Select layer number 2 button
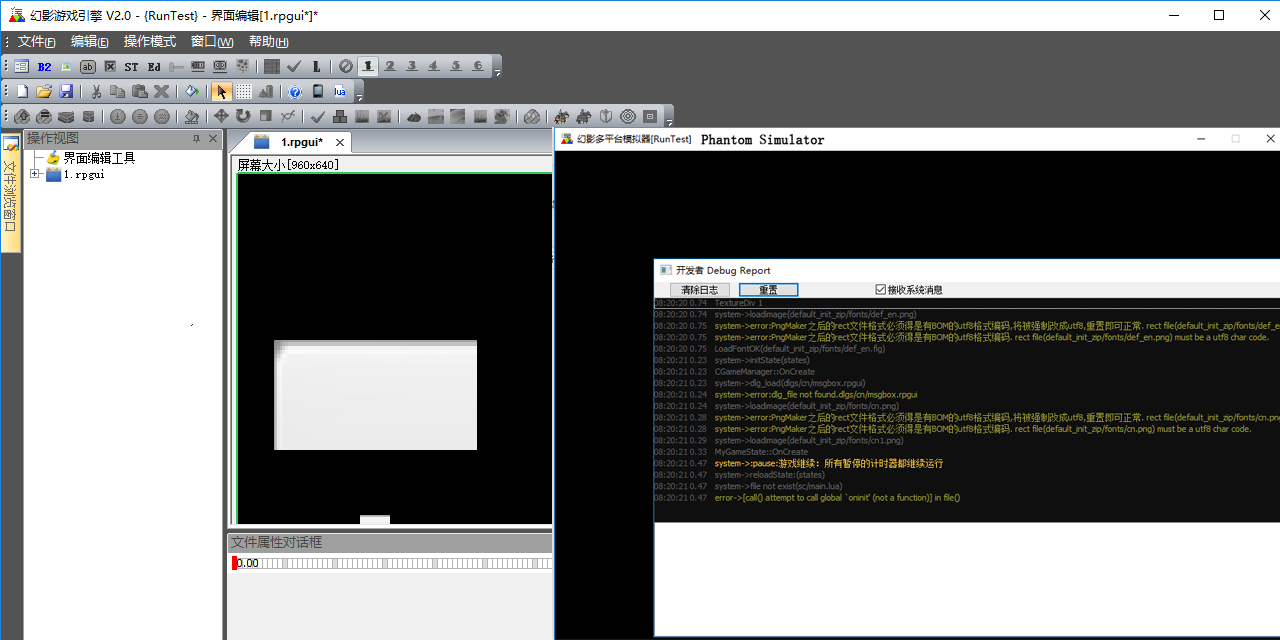The height and width of the screenshot is (640, 1280). (390, 67)
